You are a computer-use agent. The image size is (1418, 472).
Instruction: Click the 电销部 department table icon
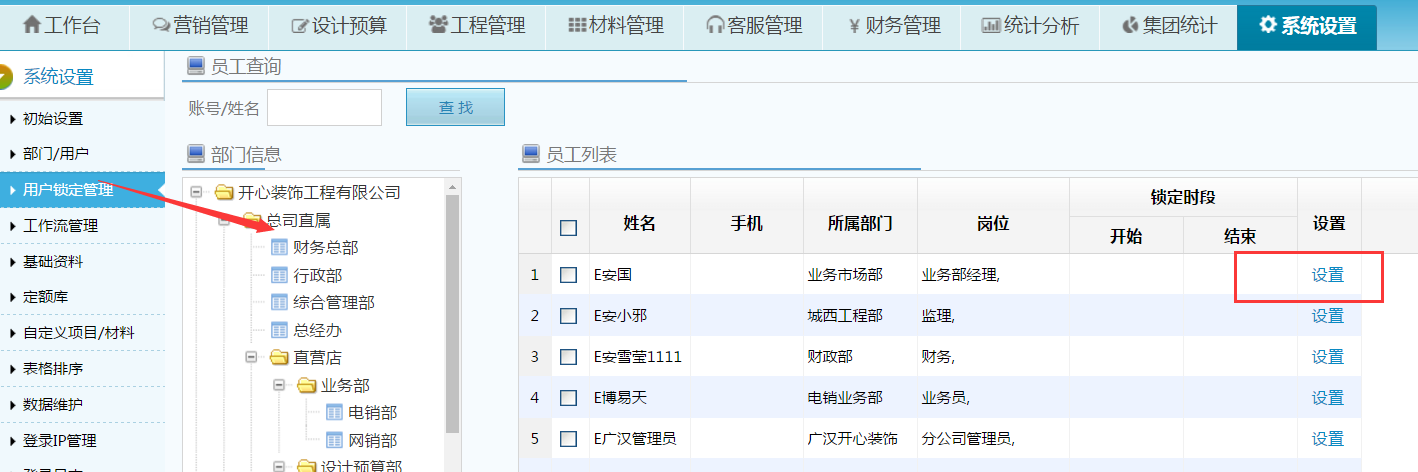[x=335, y=412]
